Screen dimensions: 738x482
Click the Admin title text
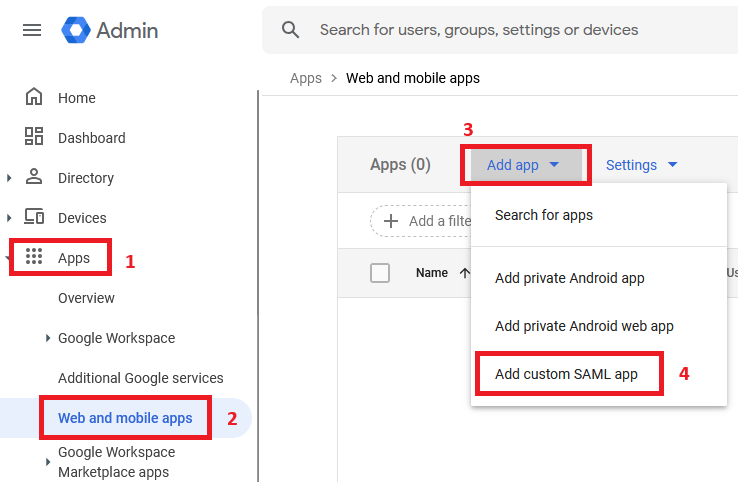(127, 31)
